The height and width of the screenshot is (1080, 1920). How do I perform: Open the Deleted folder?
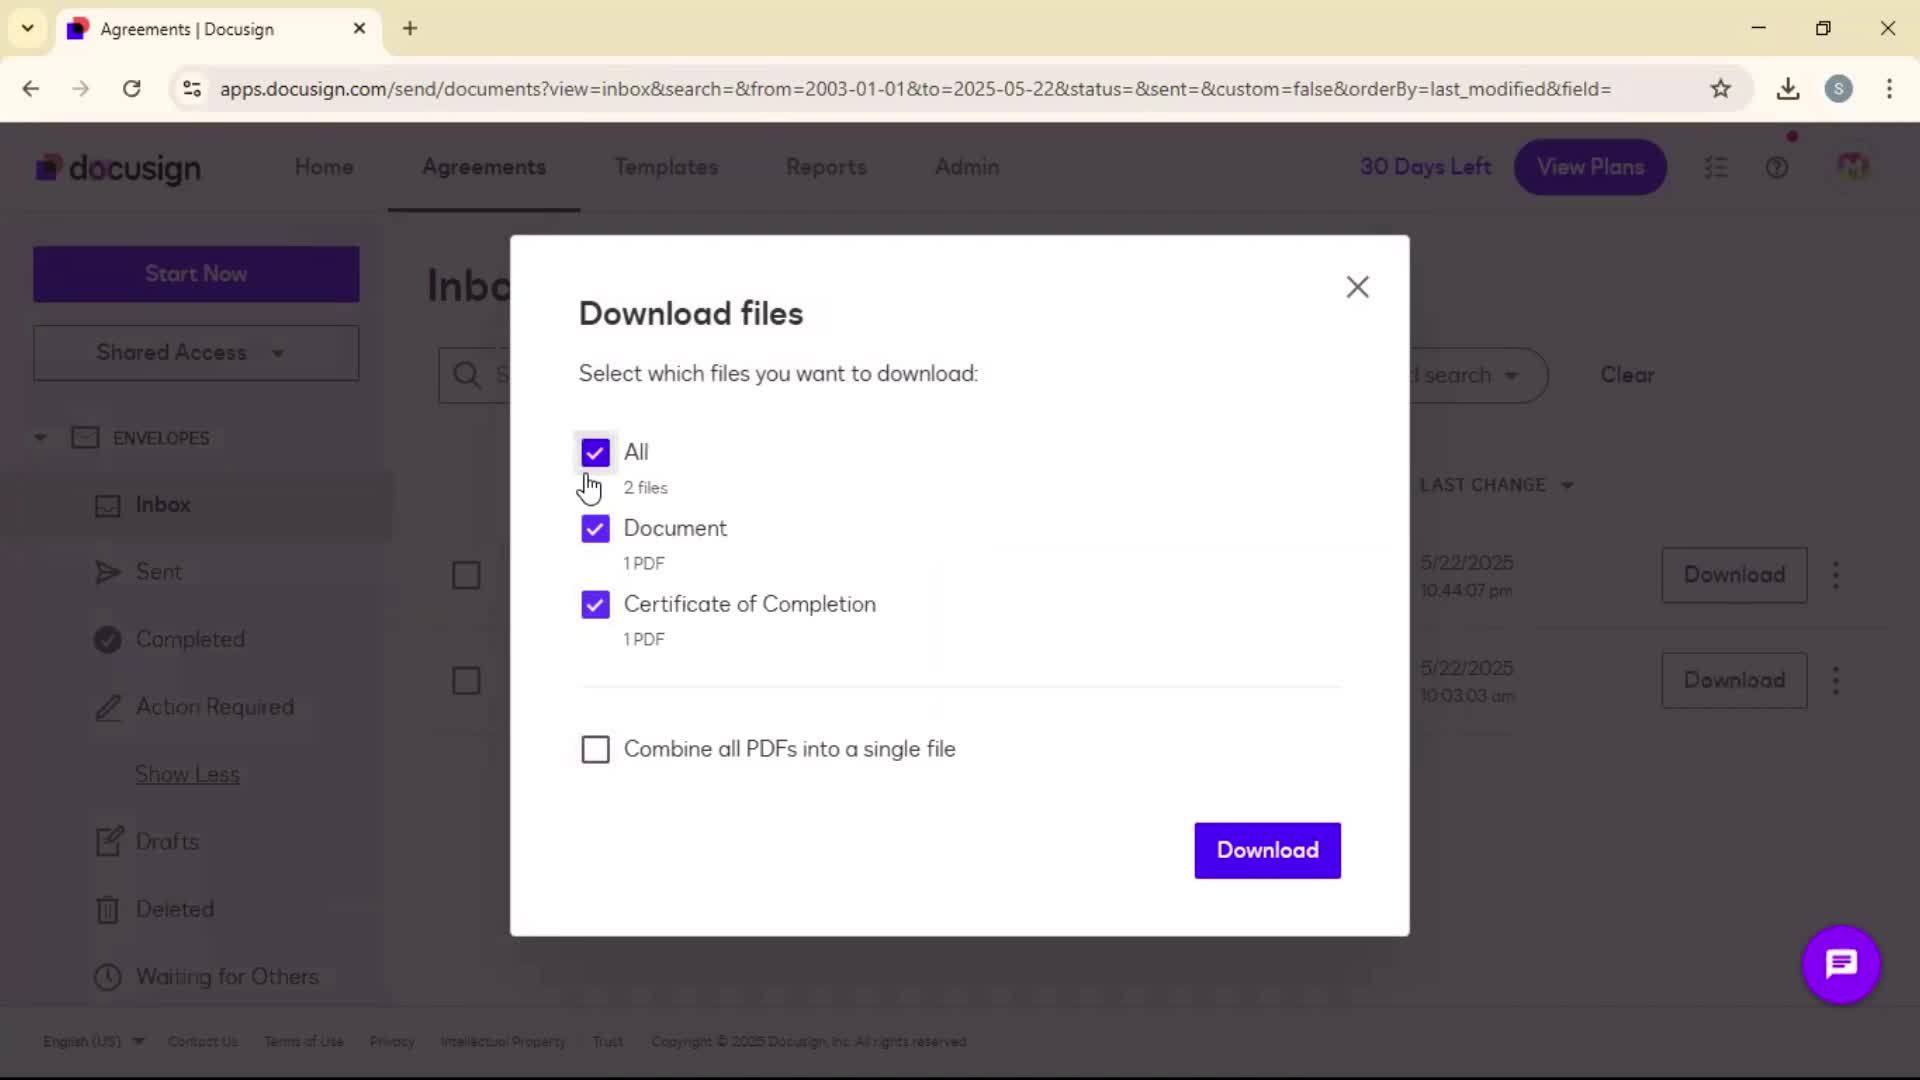[175, 909]
